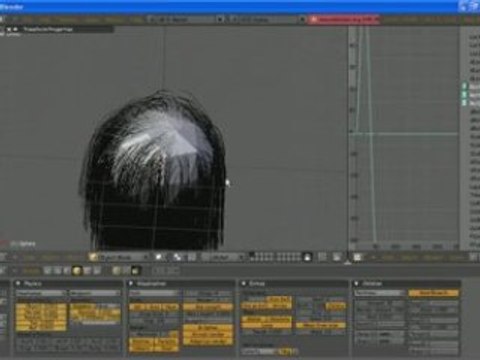This screenshot has height=360, width=480.
Task: Click the IPO window type icon in its header
Action: [x=358, y=257]
